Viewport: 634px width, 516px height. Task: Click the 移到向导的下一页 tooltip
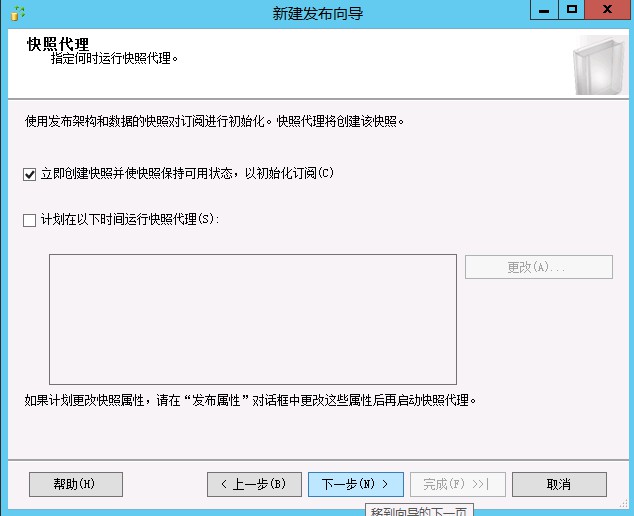pos(418,510)
